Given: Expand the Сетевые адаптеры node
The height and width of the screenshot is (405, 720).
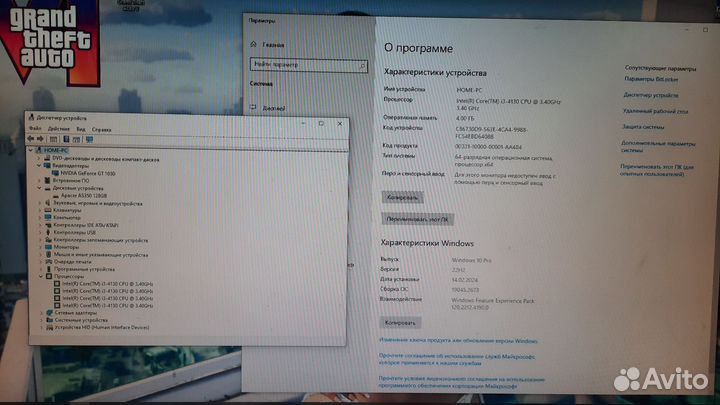Looking at the screenshot, I should click(x=42, y=313).
